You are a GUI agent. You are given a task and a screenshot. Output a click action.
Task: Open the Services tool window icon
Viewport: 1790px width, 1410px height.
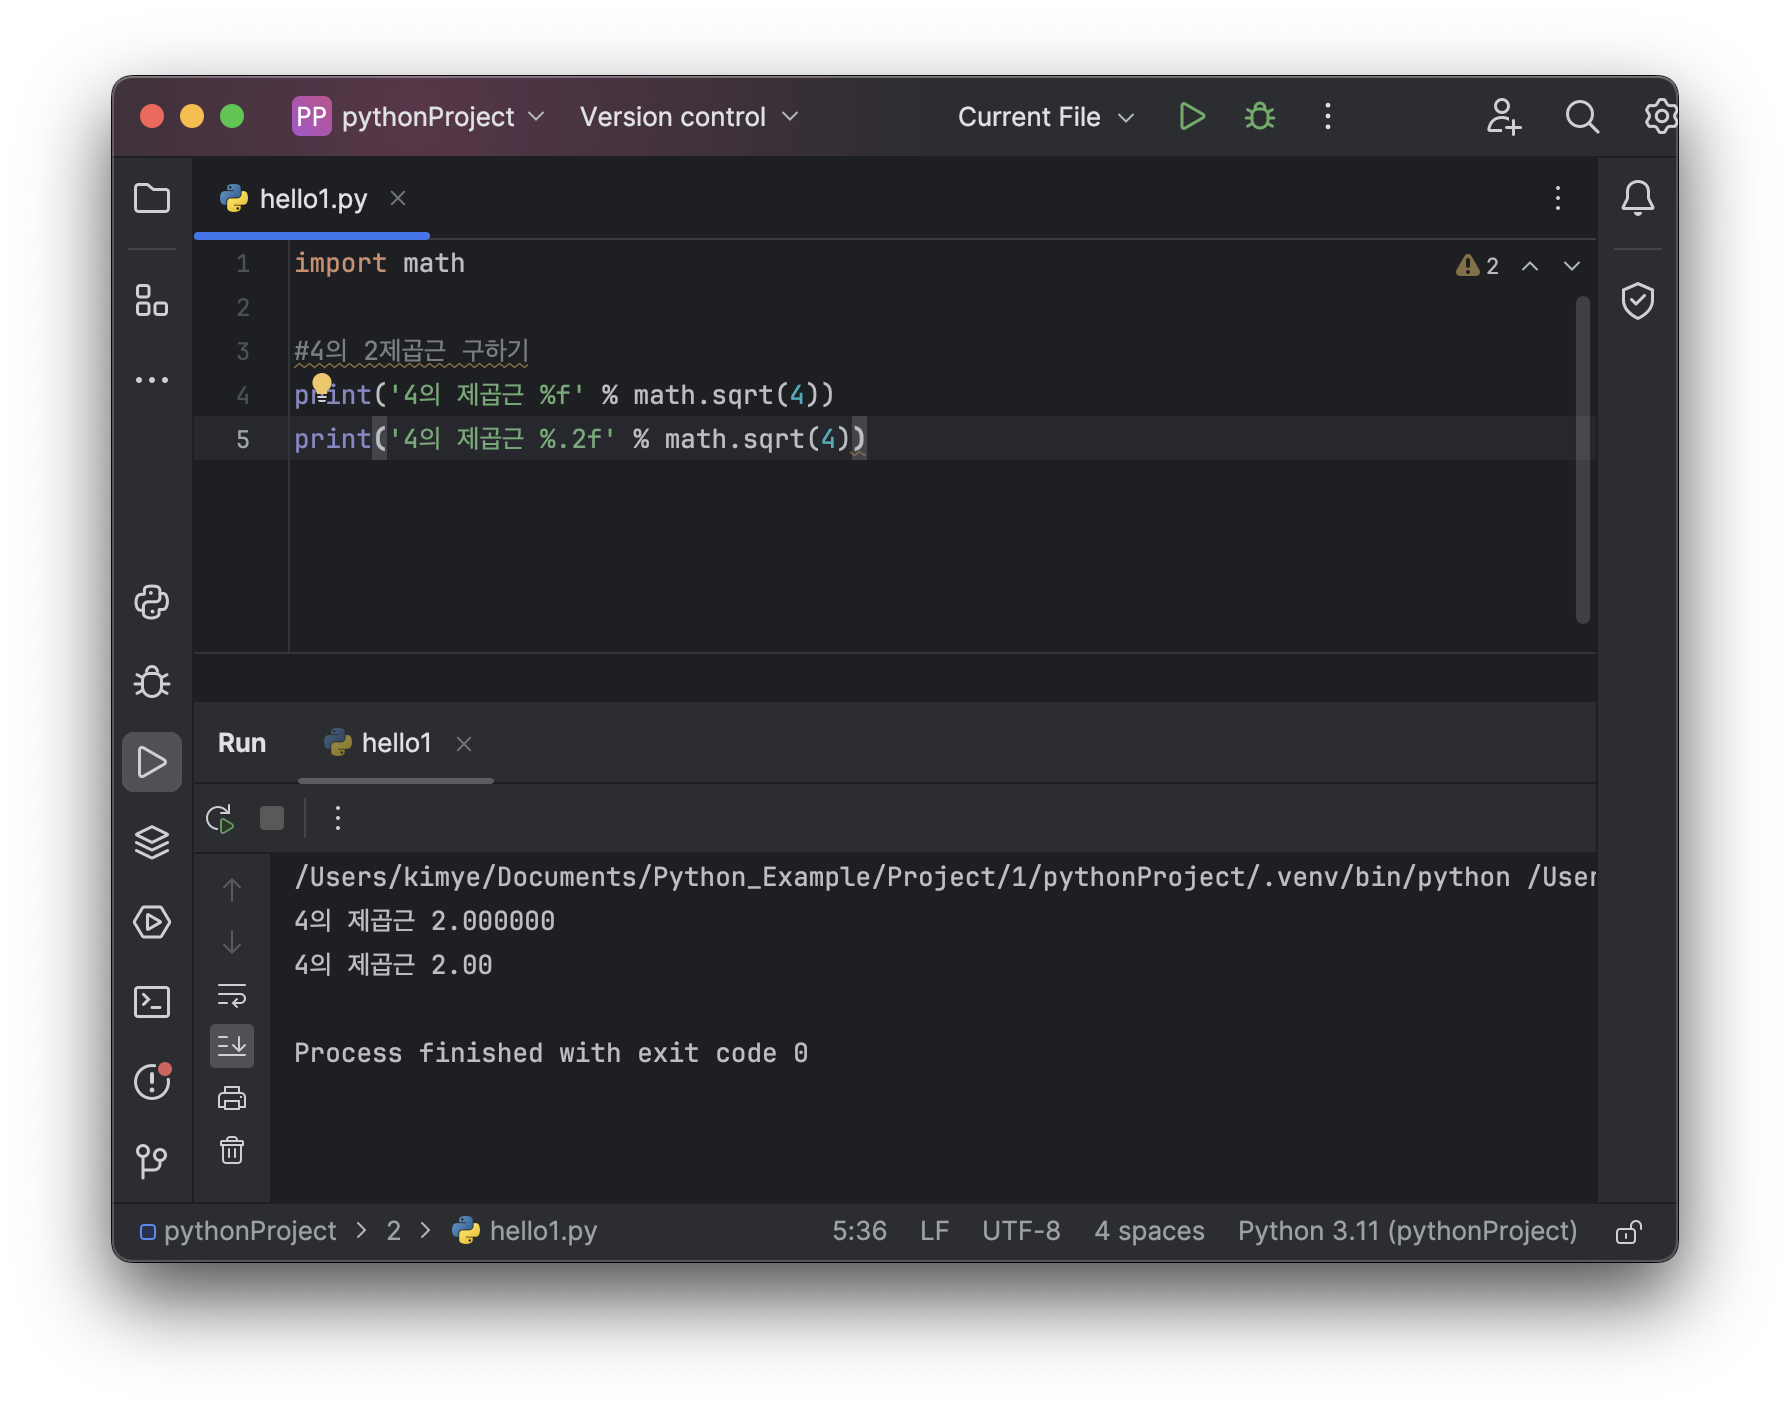152,922
